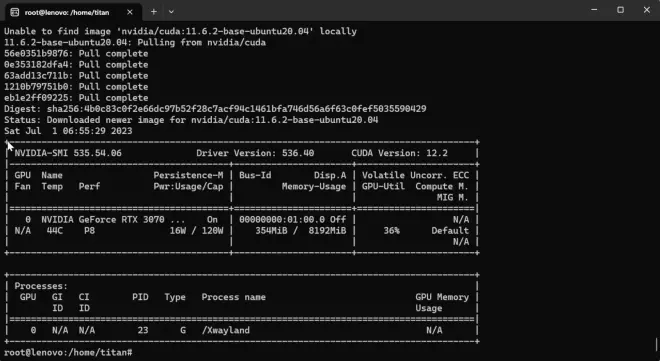Open a new terminal tab
This screenshot has width=660, height=361.
point(154,12)
